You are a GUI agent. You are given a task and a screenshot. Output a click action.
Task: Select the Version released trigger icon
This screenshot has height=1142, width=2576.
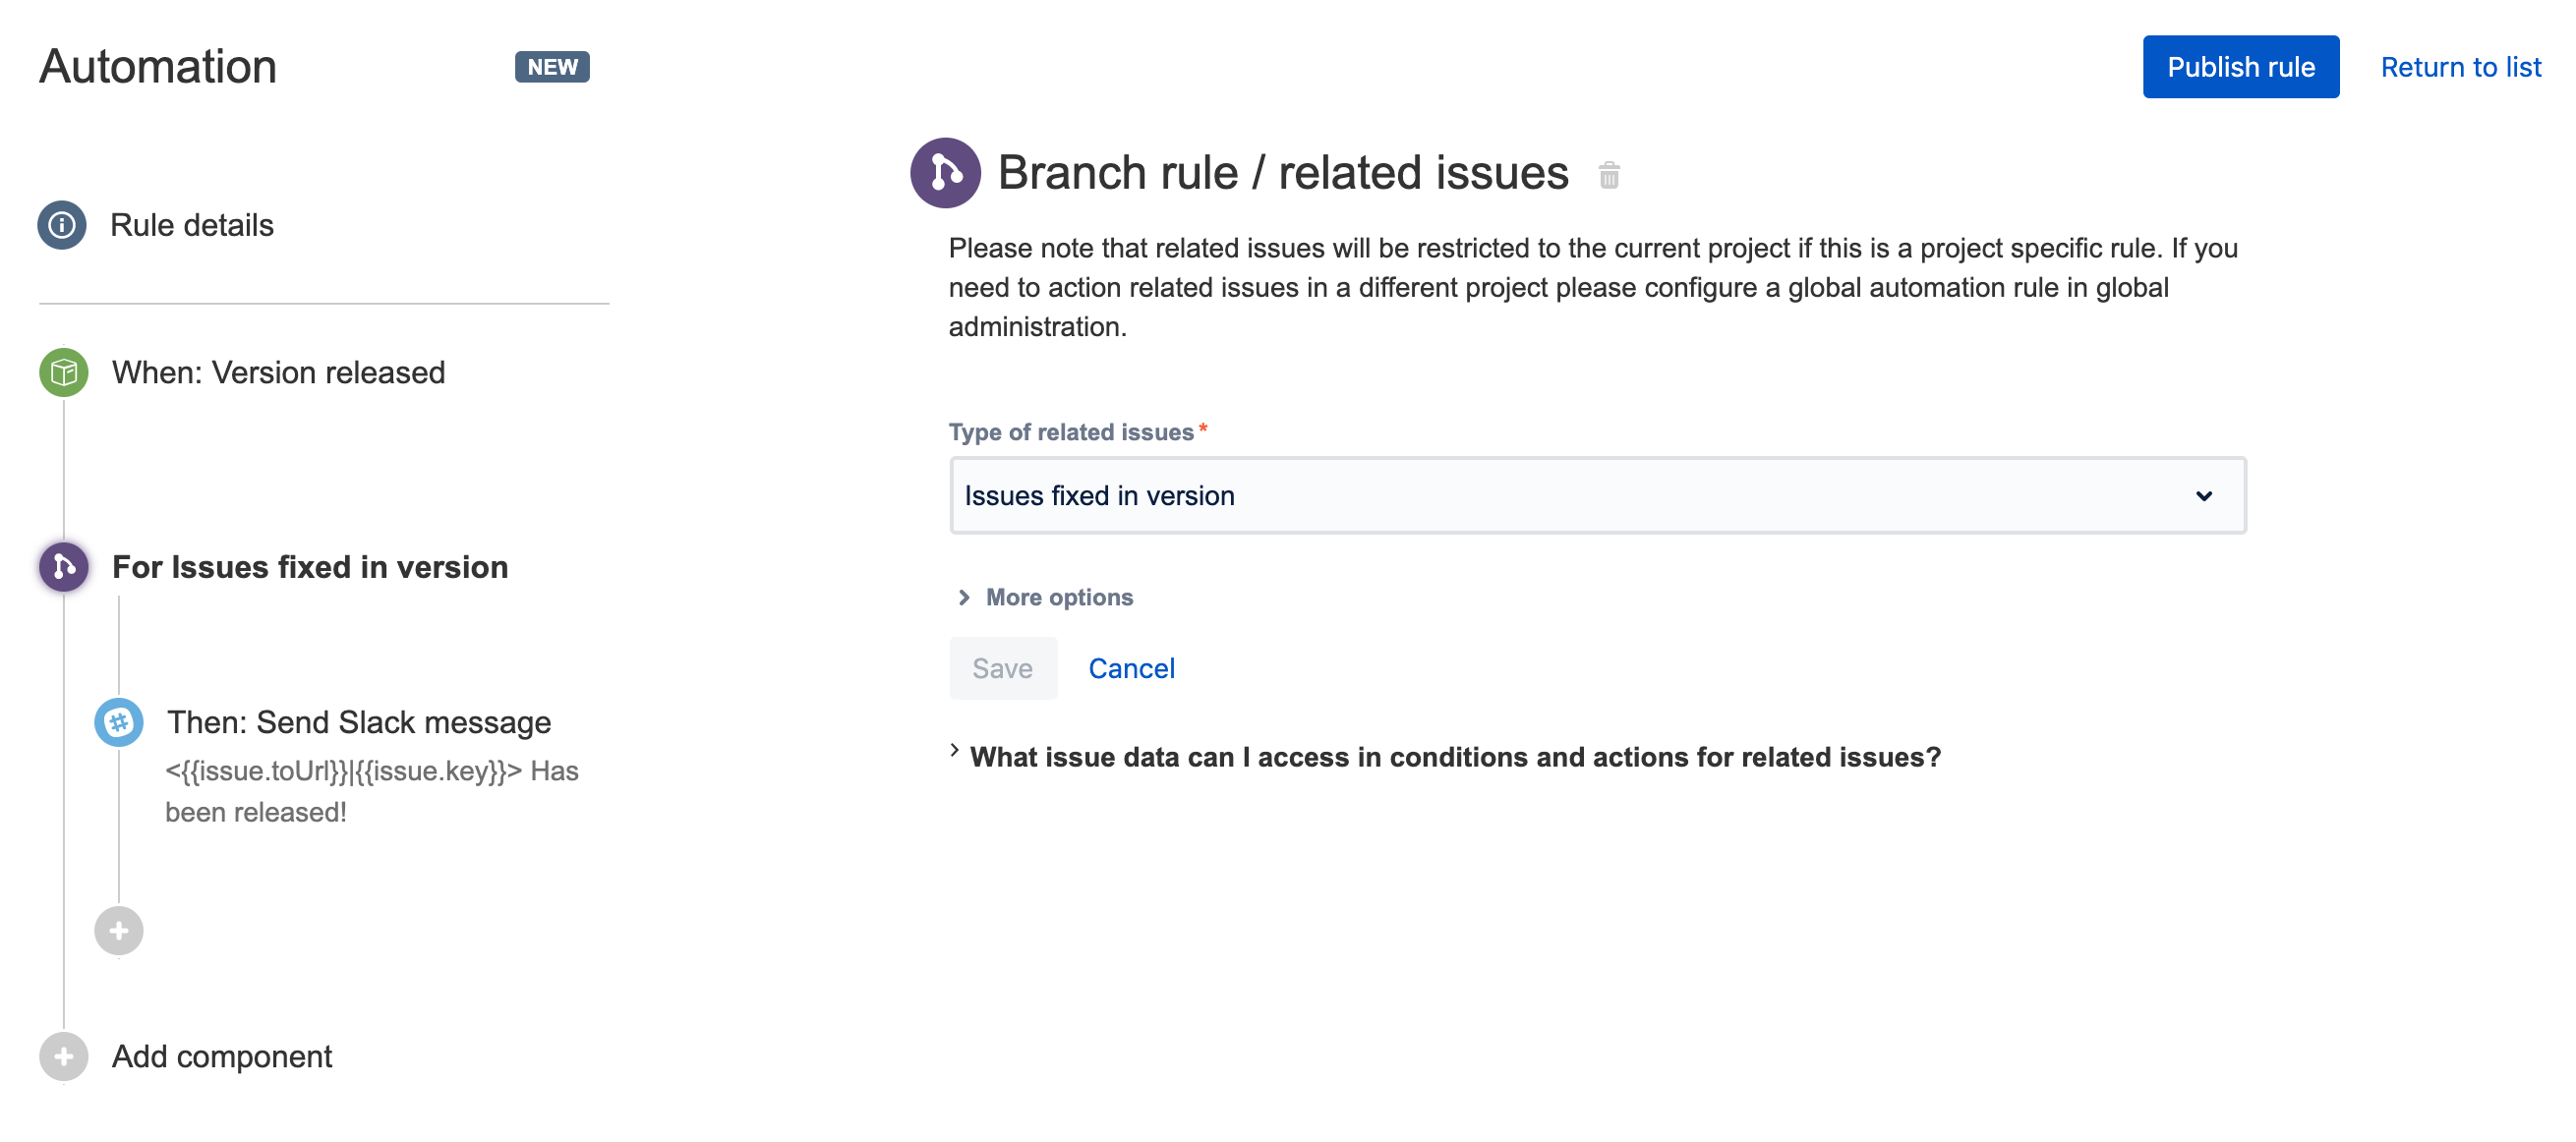pos(64,373)
